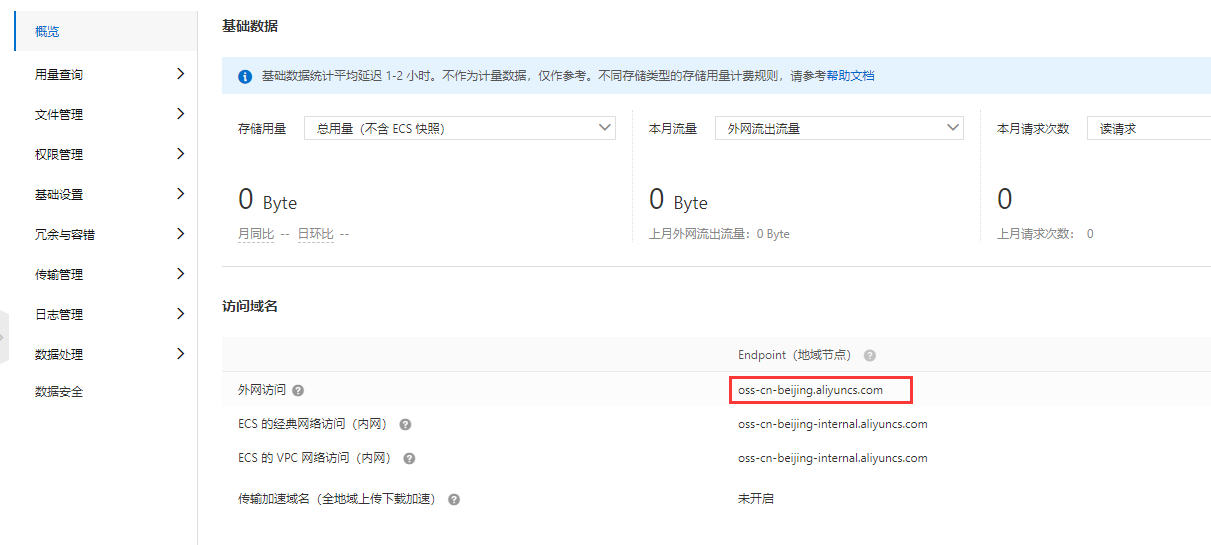Click help icon beside 传输加速域名
Image resolution: width=1211 pixels, height=545 pixels.
(x=454, y=498)
